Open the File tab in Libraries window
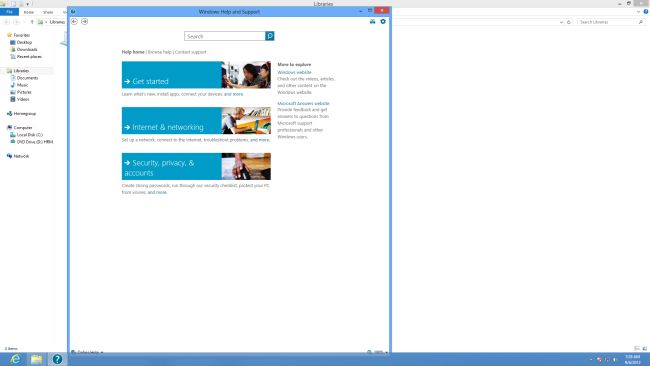The height and width of the screenshot is (366, 650). [x=10, y=12]
